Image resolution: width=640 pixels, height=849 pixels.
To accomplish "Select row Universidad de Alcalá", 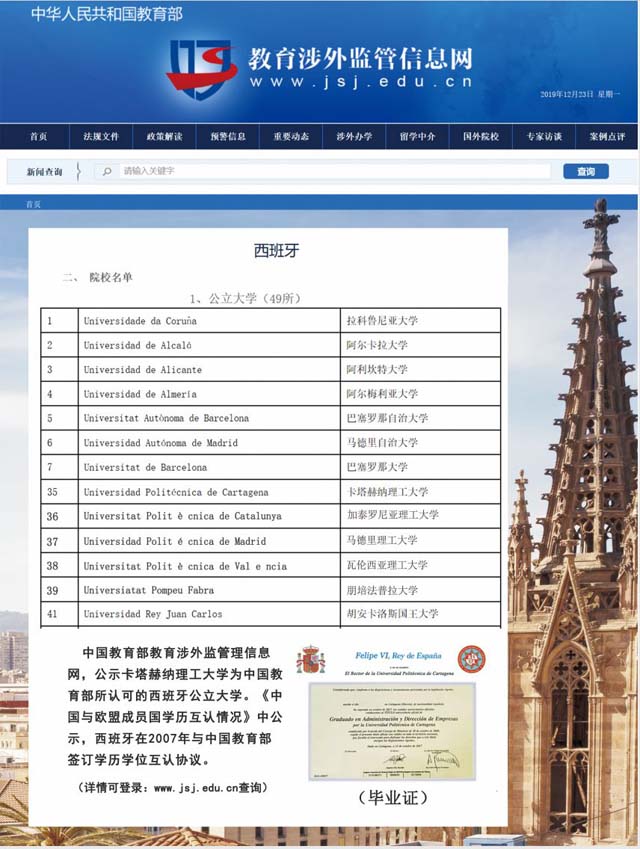I will [270, 345].
